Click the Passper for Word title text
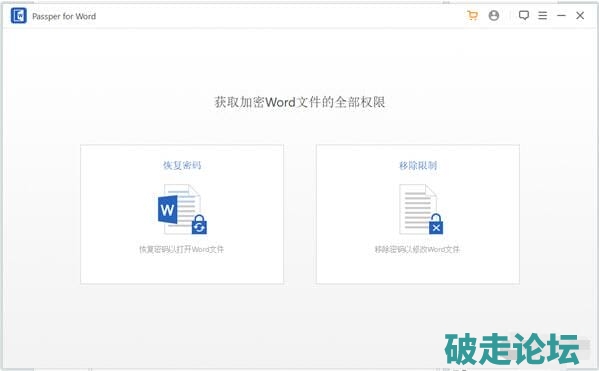Viewport: 599px width, 371px height. tap(64, 16)
